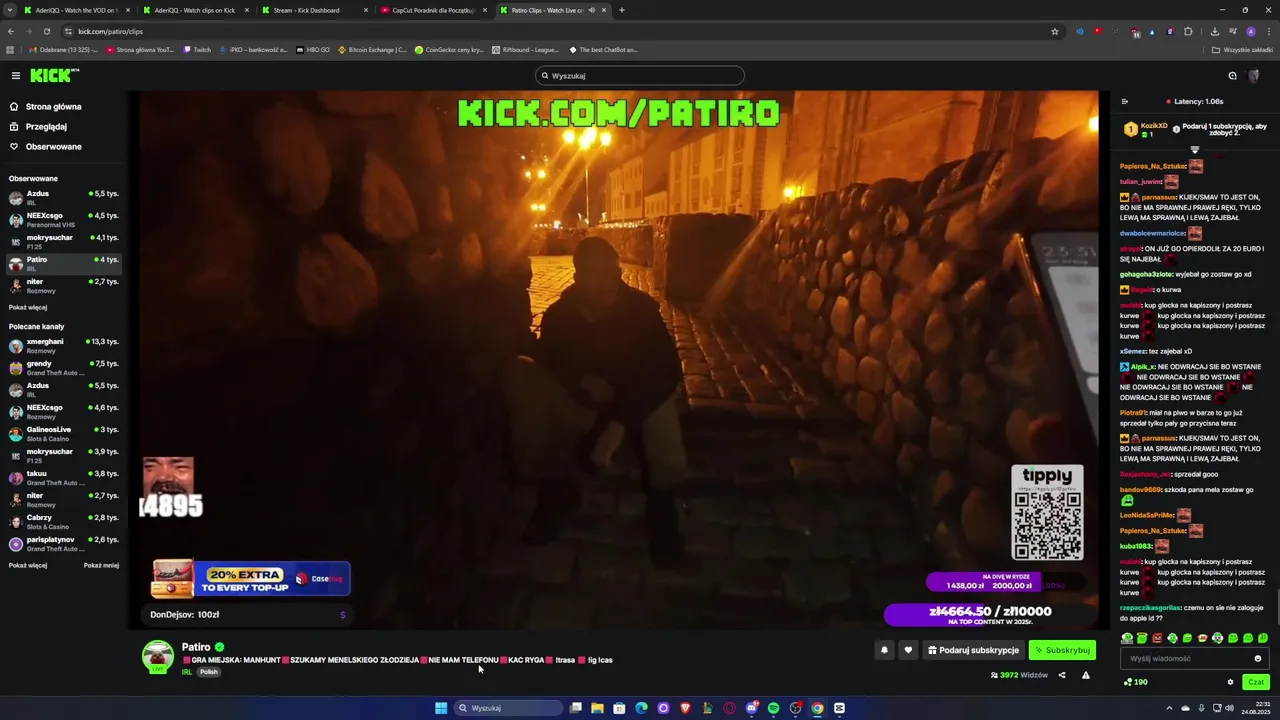This screenshot has height=720, width=1280.
Task: Click Podaruj subskrypcje button
Action: [x=973, y=650]
